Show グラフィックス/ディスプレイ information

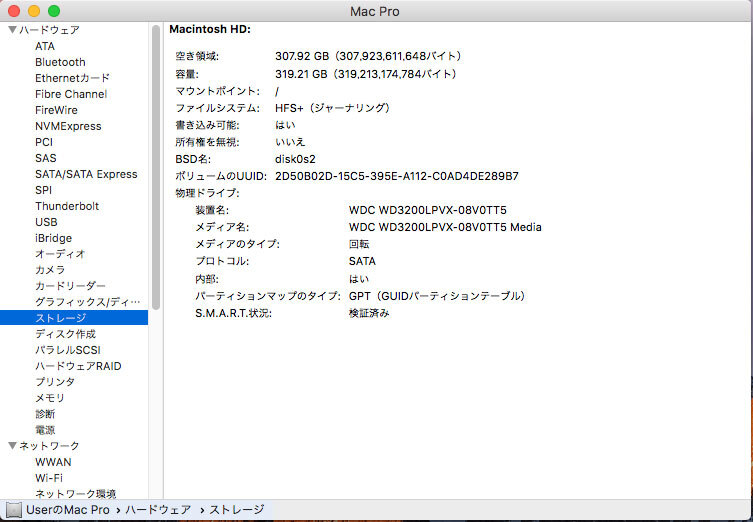[88, 302]
